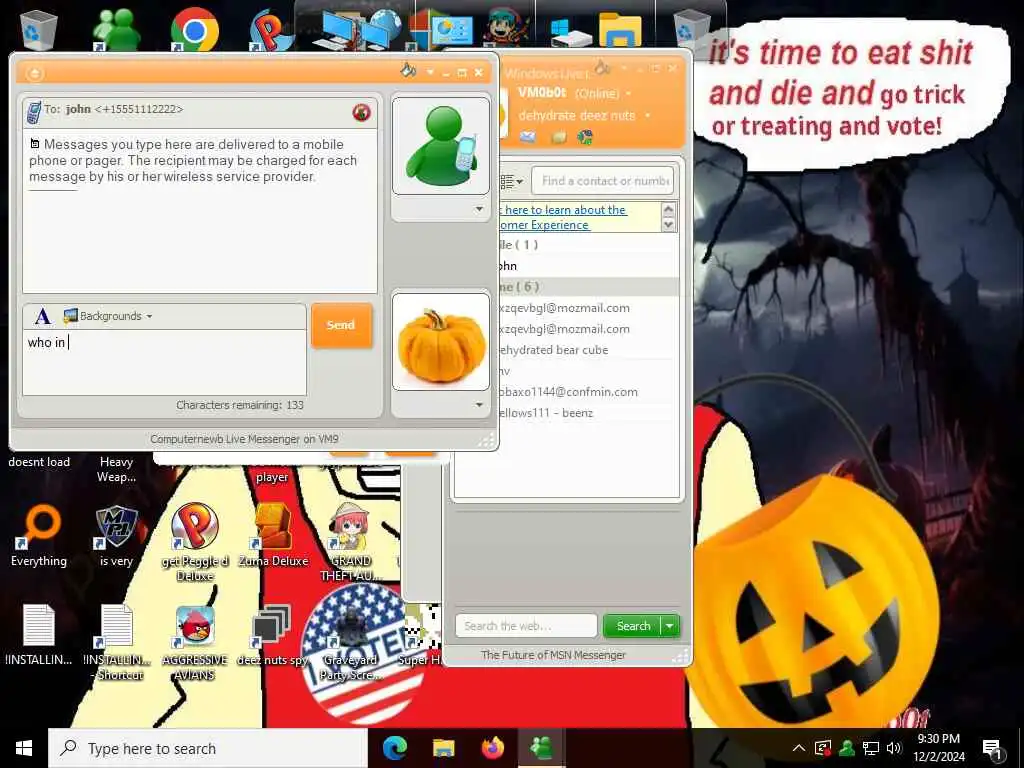Click the green Search button
The image size is (1024, 768).
tap(633, 626)
